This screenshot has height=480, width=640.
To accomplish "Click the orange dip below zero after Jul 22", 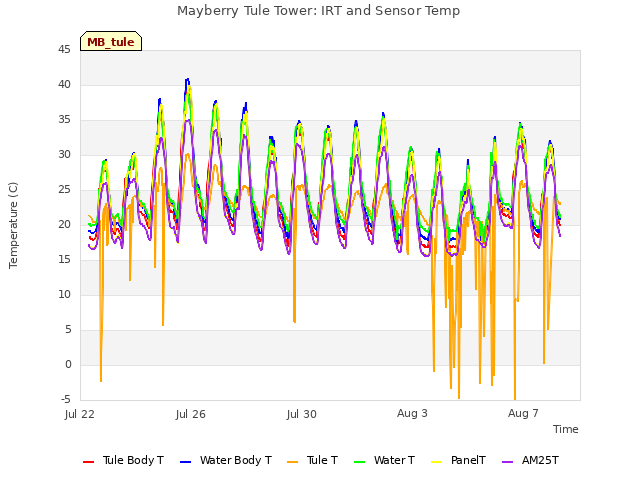I will point(101,380).
